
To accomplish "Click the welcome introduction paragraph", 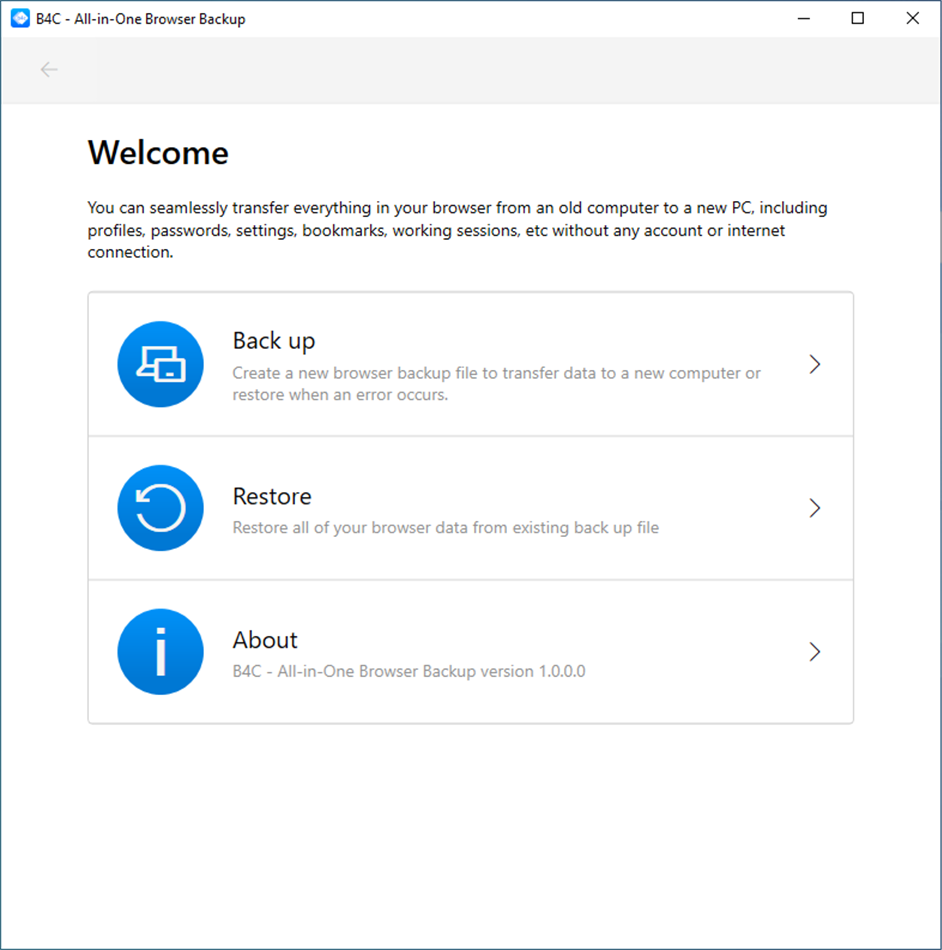I will (457, 230).
